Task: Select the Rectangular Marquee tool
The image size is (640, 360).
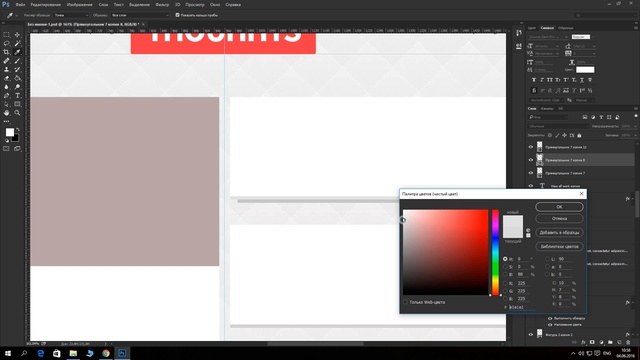Action: 7,35
